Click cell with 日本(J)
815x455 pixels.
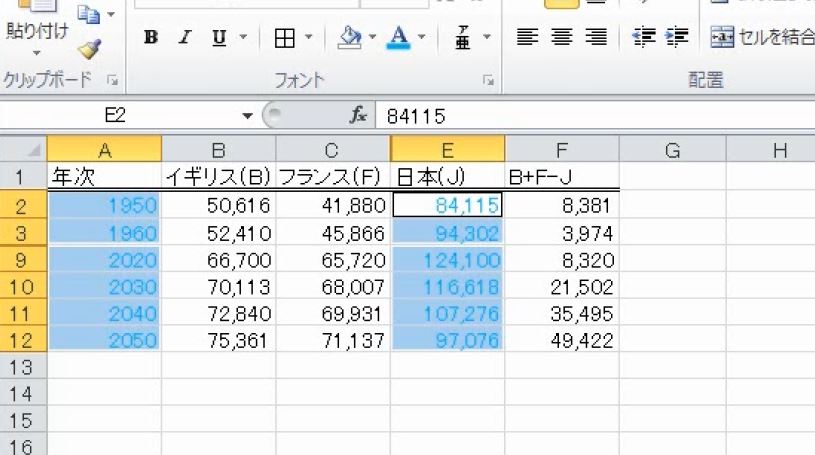click(x=448, y=177)
